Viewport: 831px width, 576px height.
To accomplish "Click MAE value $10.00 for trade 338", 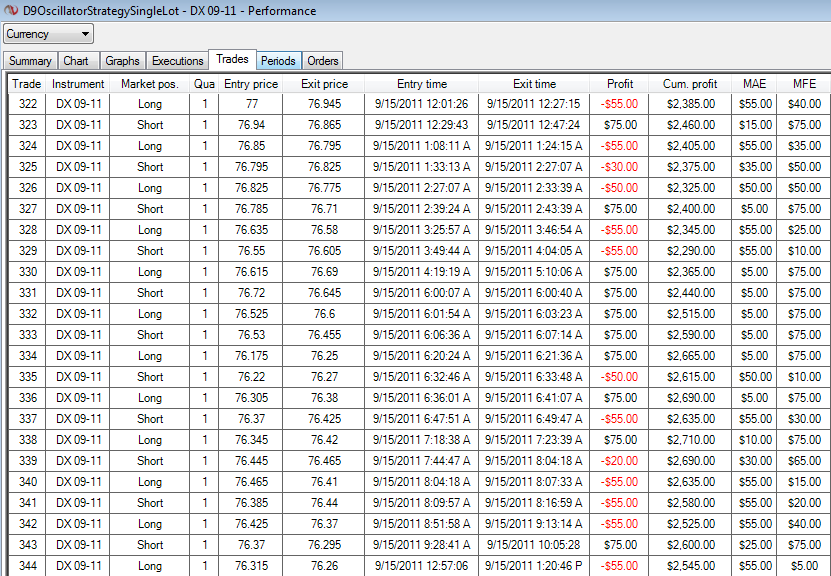I will point(755,440).
